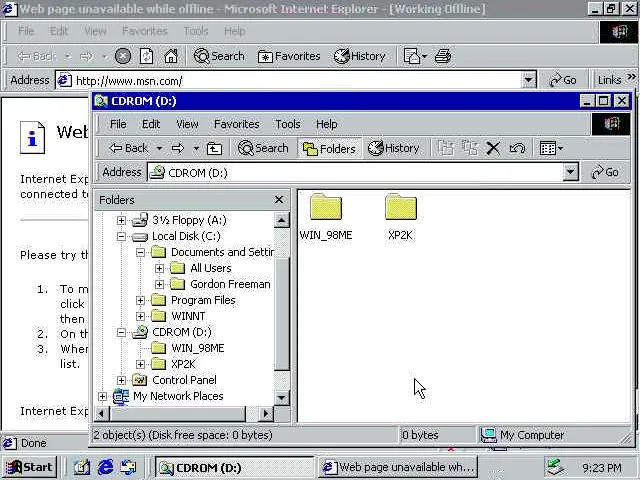The height and width of the screenshot is (480, 640).
Task: Switch to Web page unavailable taskbar button
Action: click(398, 467)
